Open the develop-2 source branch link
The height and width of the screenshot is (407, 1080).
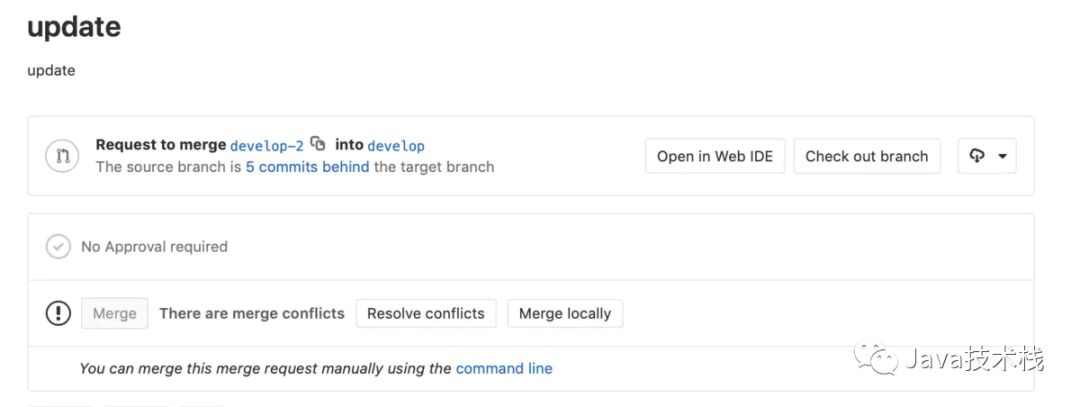coord(266,145)
